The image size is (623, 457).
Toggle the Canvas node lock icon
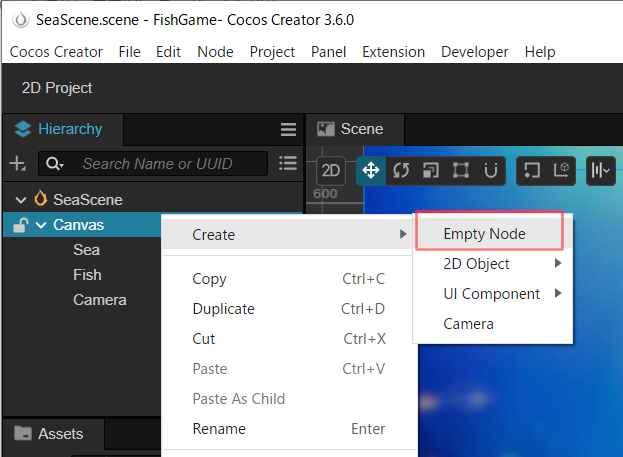point(20,225)
